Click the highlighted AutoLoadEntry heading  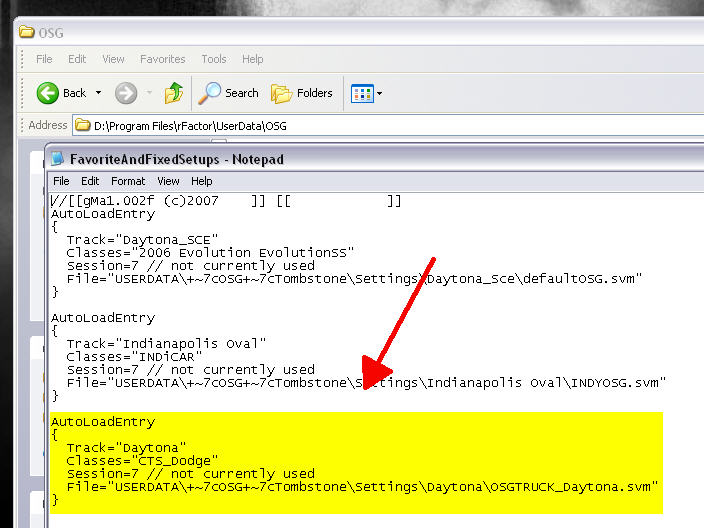(x=103, y=422)
